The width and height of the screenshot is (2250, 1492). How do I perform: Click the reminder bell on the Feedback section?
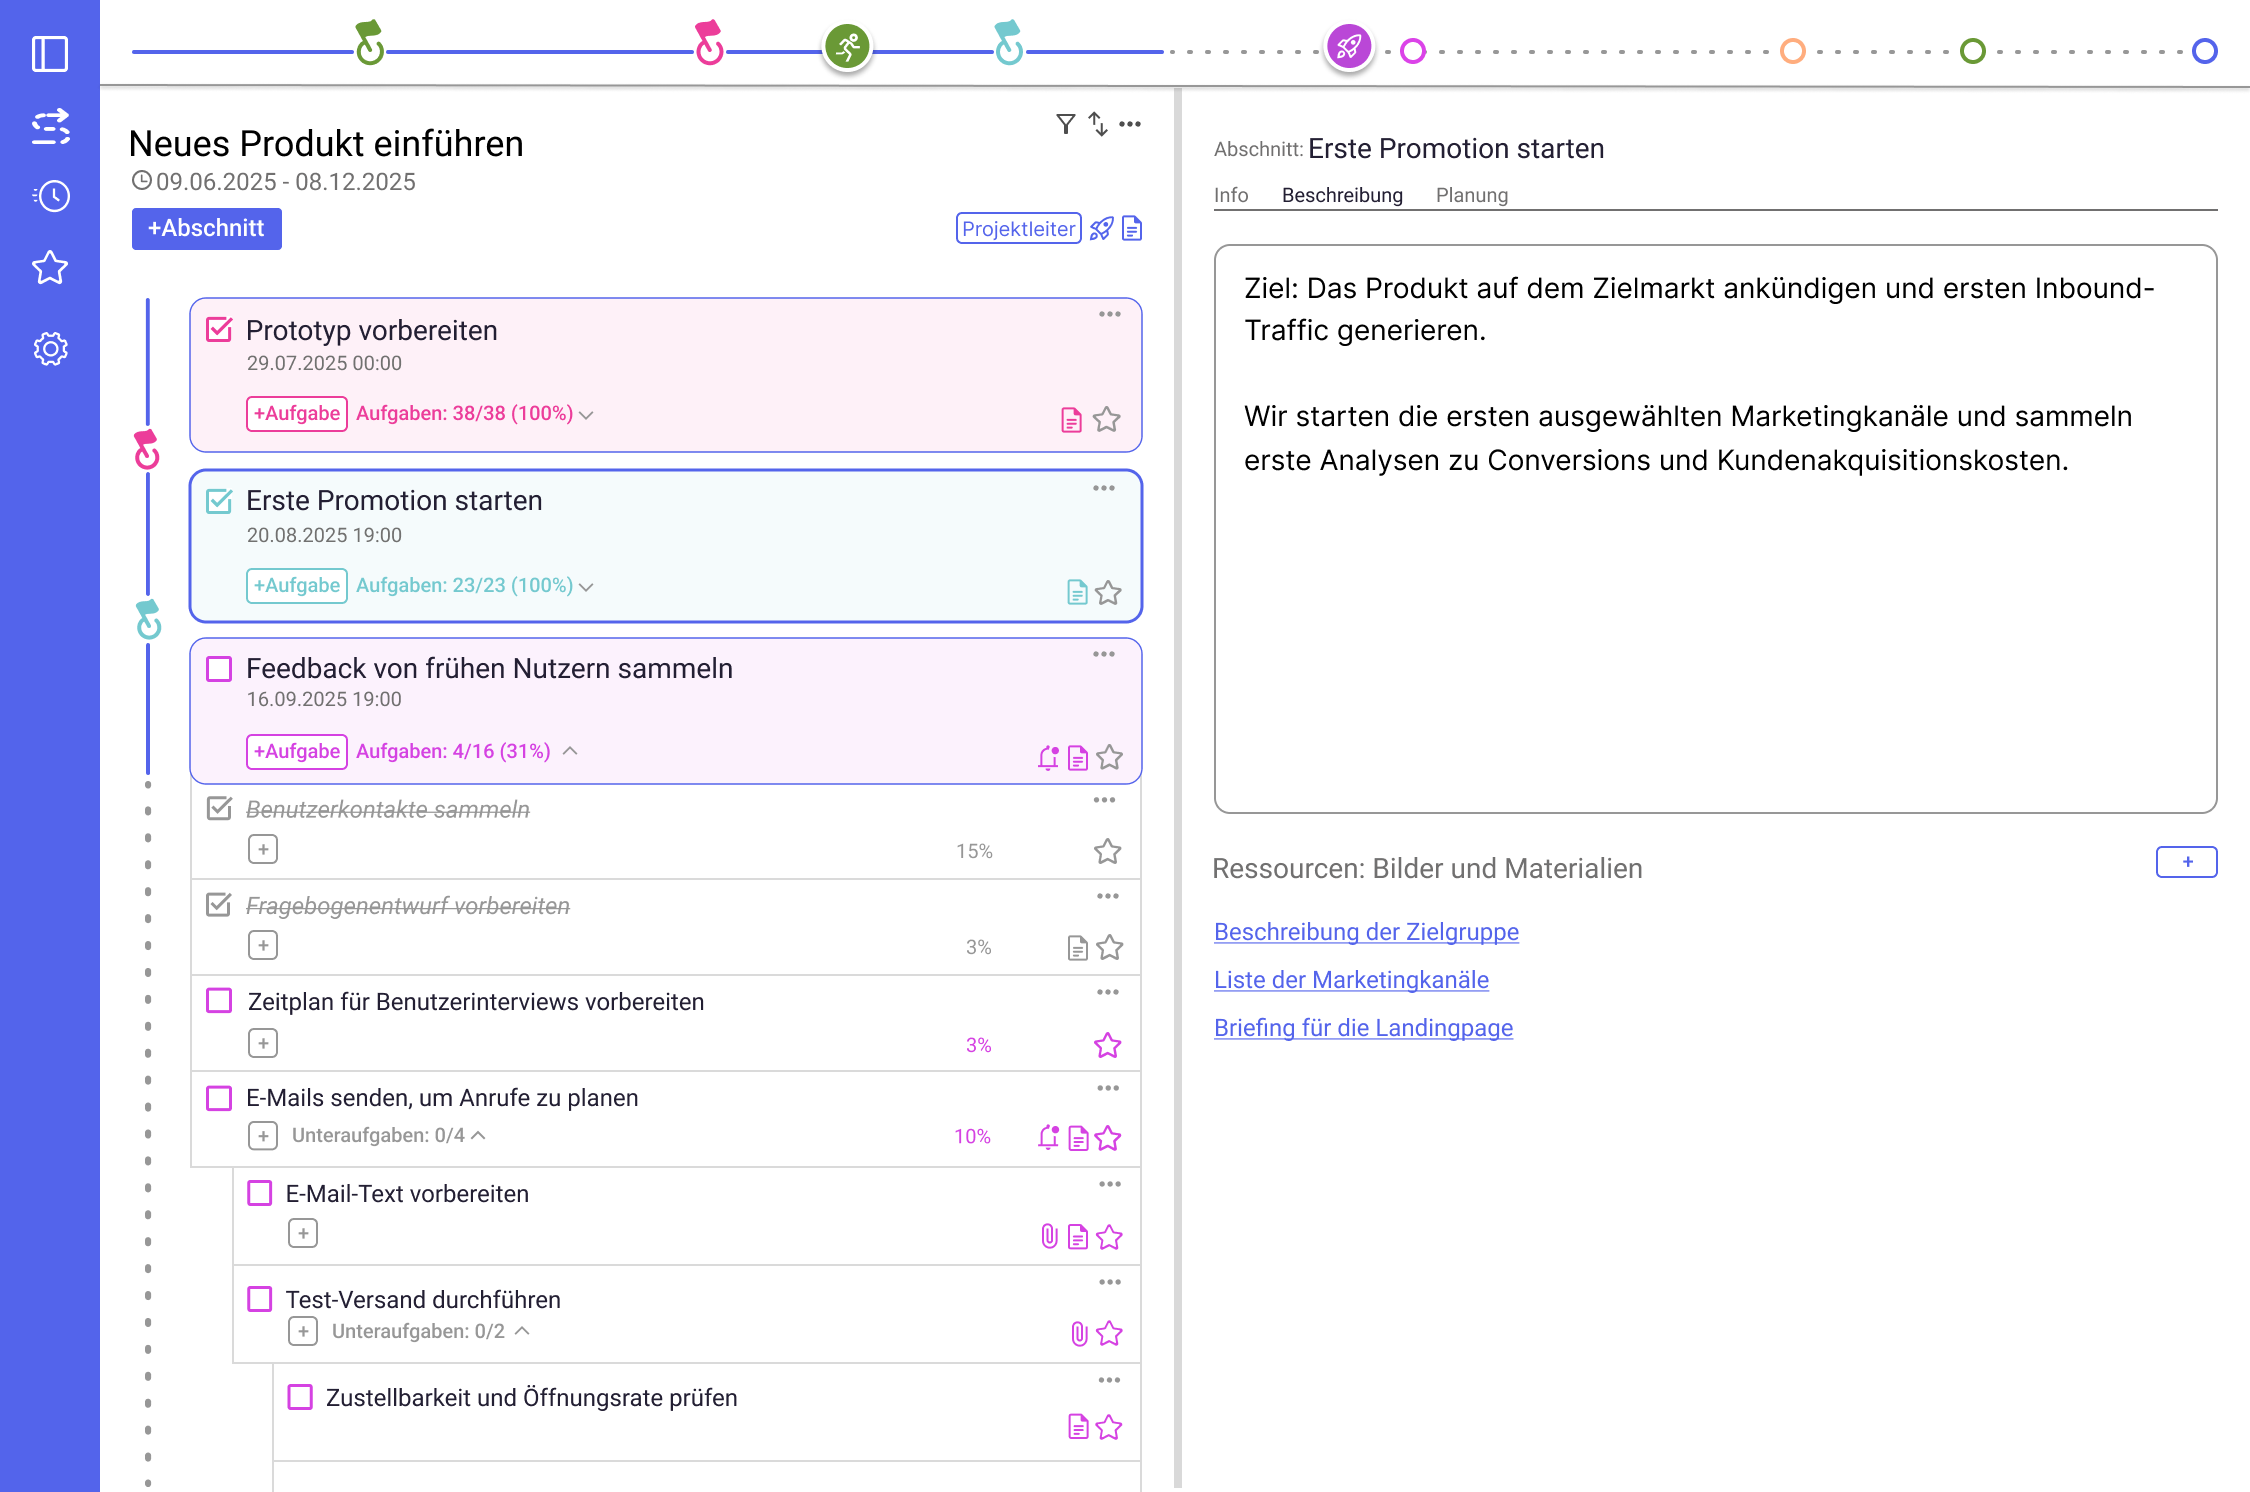pos(1048,758)
